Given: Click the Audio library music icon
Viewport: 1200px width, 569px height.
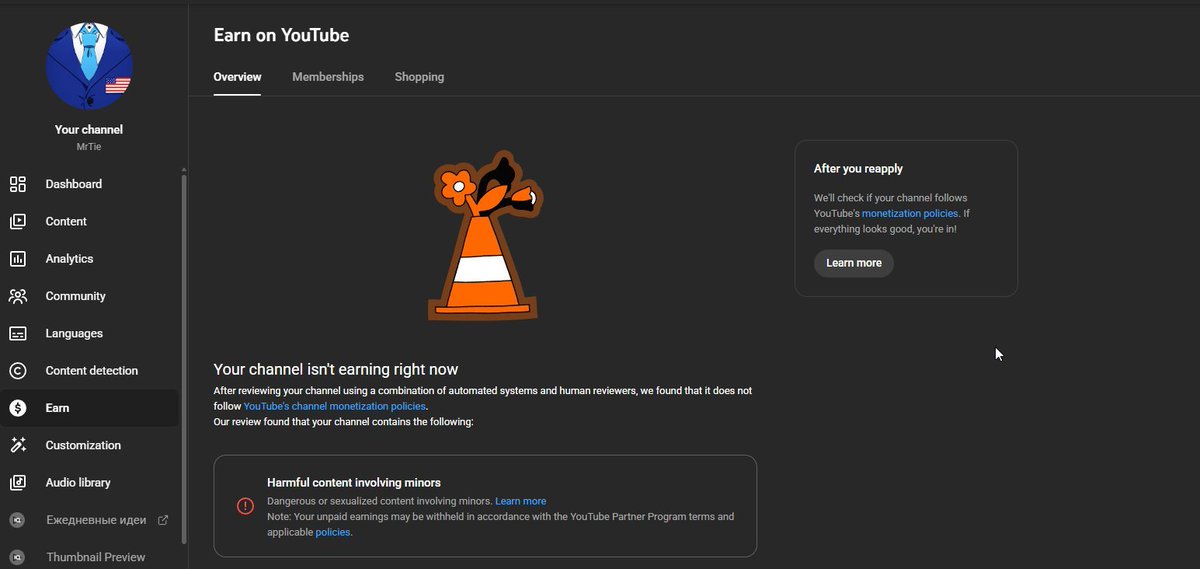Looking at the screenshot, I should pyautogui.click(x=17, y=482).
